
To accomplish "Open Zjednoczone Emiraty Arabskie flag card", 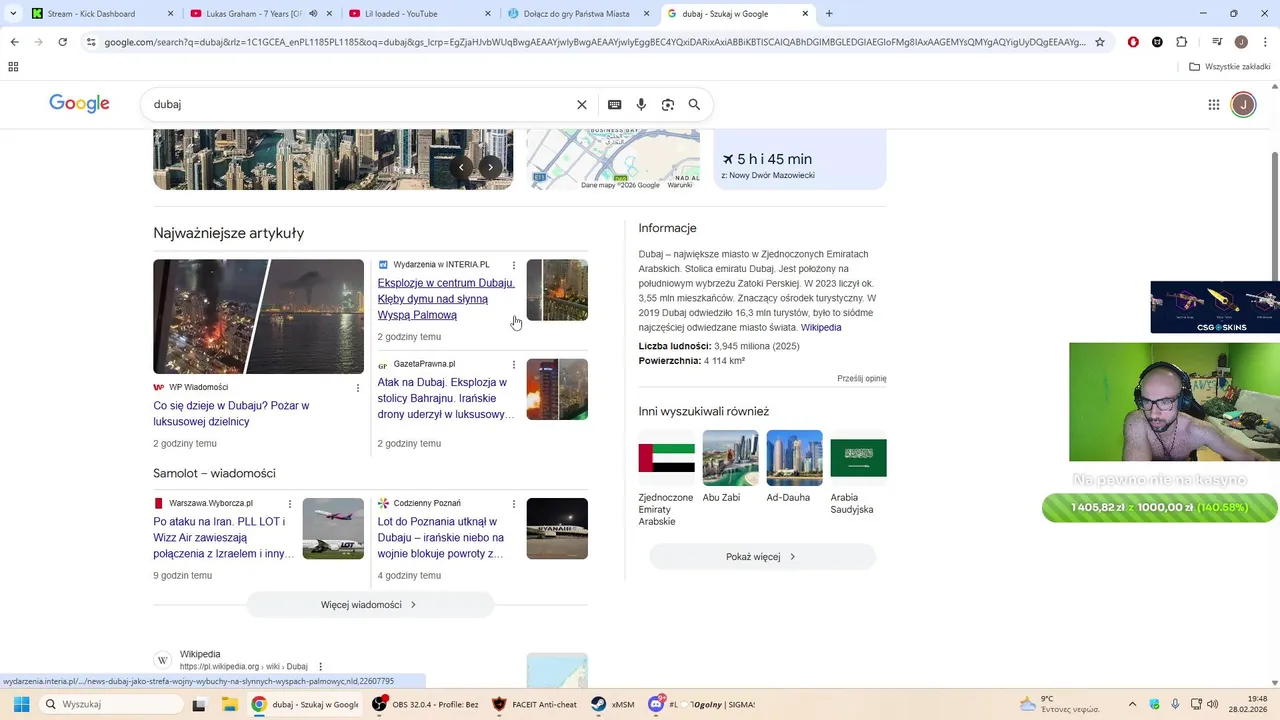I will tap(666, 479).
